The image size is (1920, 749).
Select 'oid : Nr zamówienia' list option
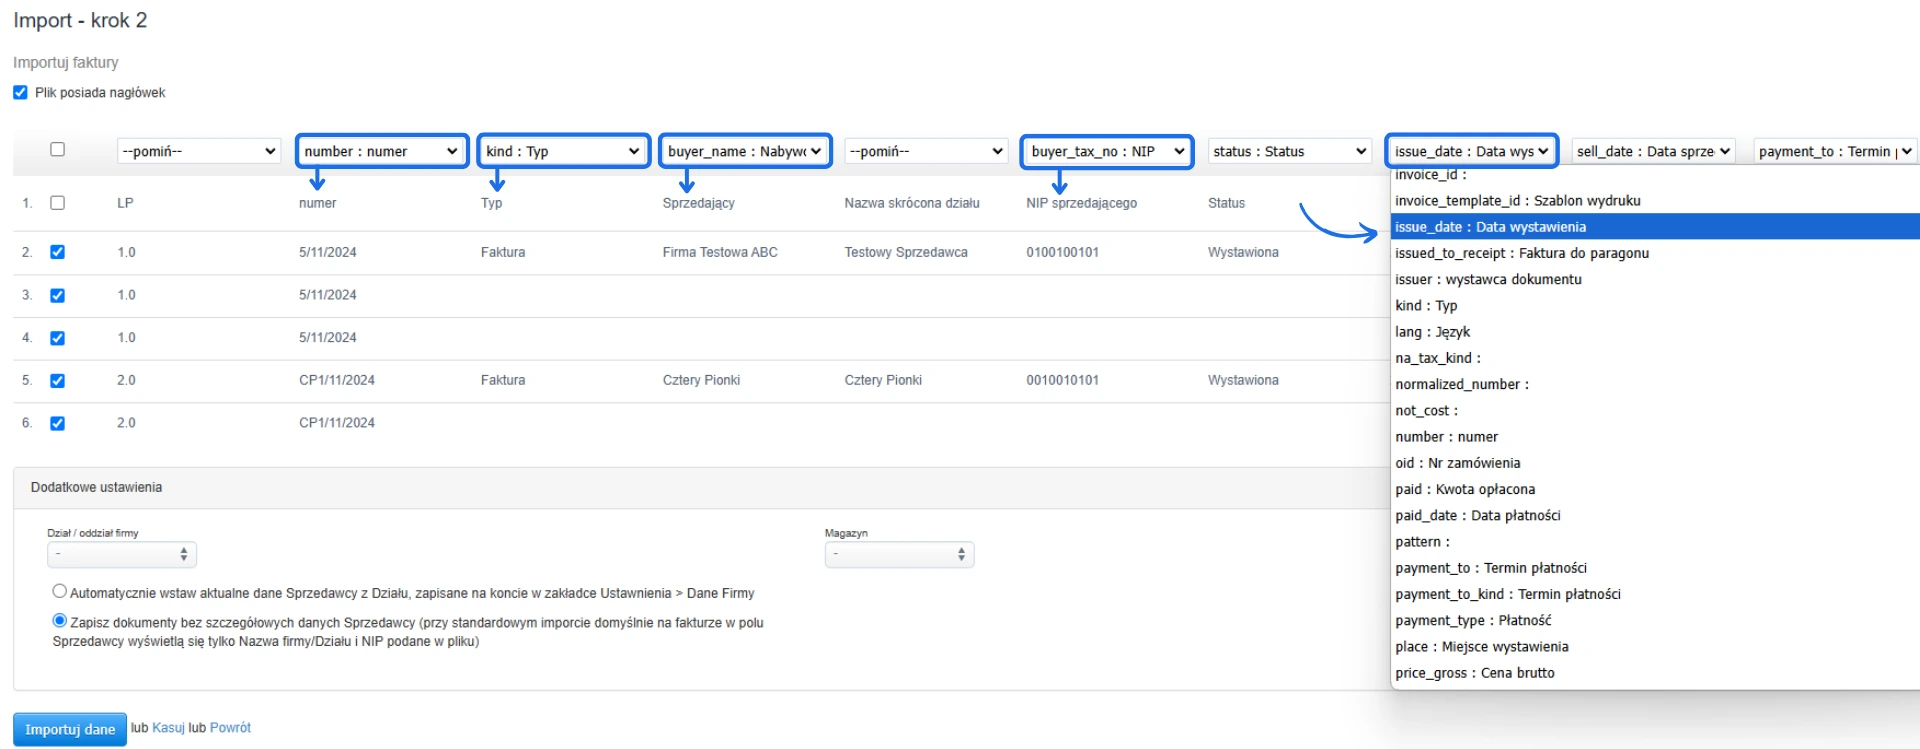click(1457, 463)
